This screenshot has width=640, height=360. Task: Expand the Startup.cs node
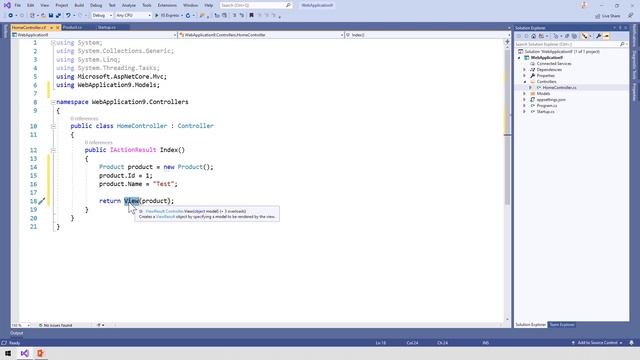coord(524,112)
